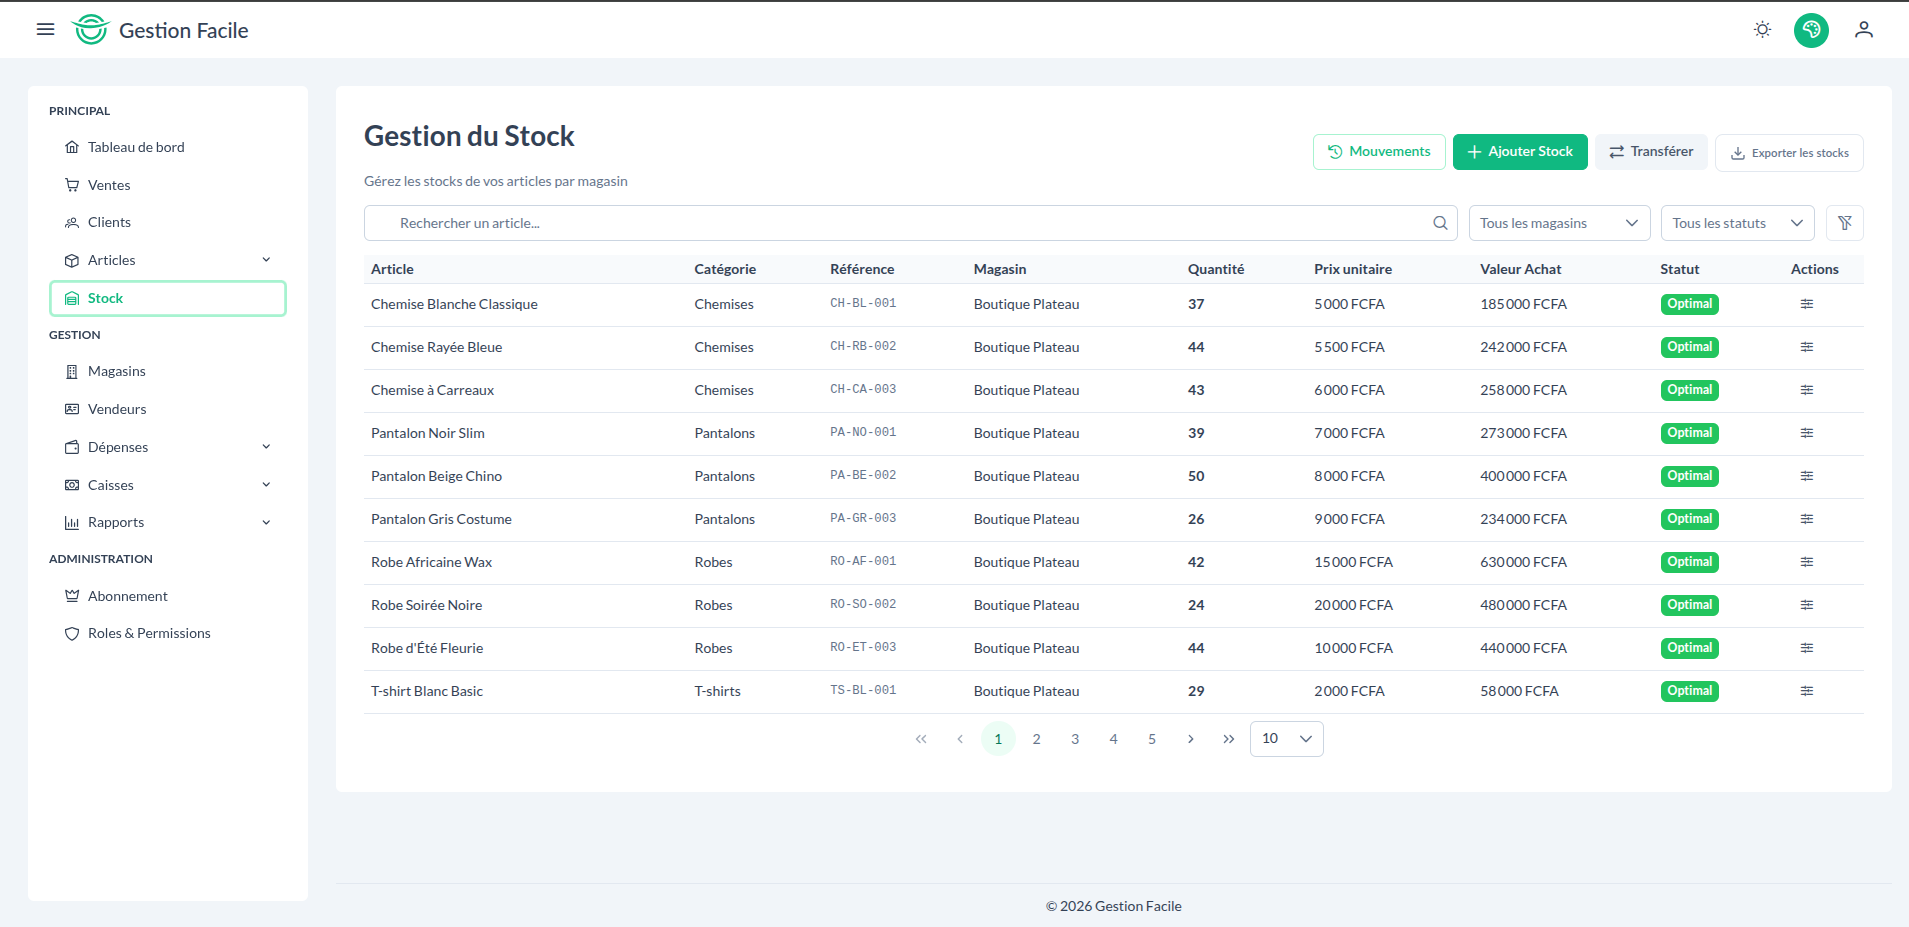Click 630000 FCFA purchase value
Screen dimensions: 1909x927
(x=1523, y=562)
